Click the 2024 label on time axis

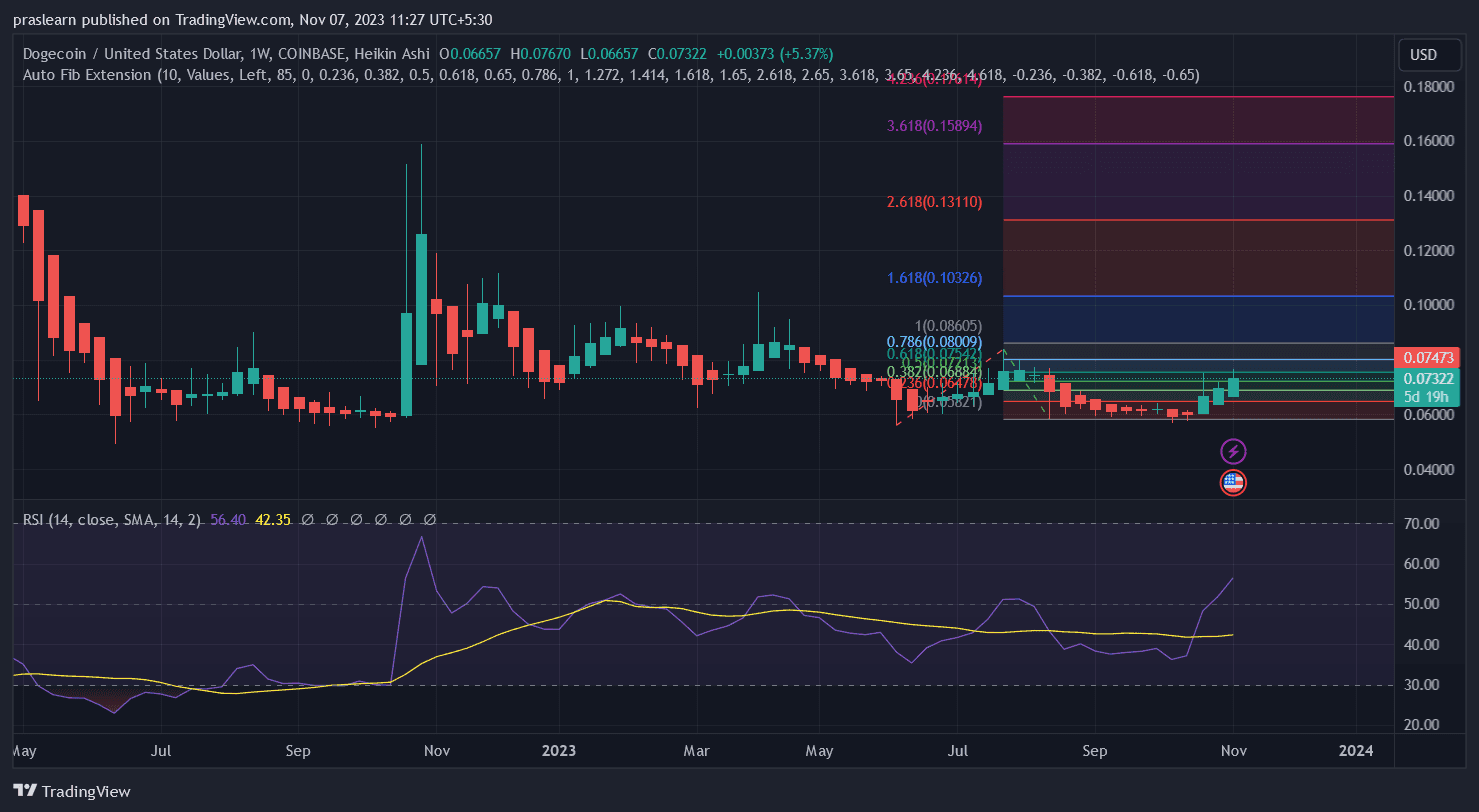point(1355,749)
